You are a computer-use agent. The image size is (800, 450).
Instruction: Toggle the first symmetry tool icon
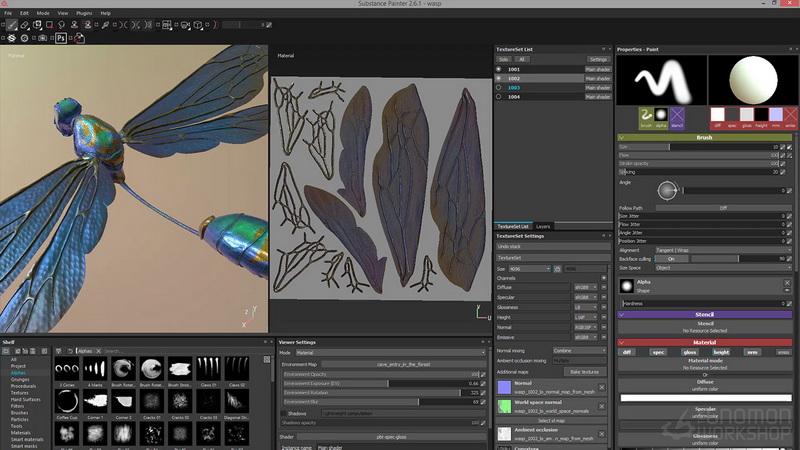click(x=125, y=24)
